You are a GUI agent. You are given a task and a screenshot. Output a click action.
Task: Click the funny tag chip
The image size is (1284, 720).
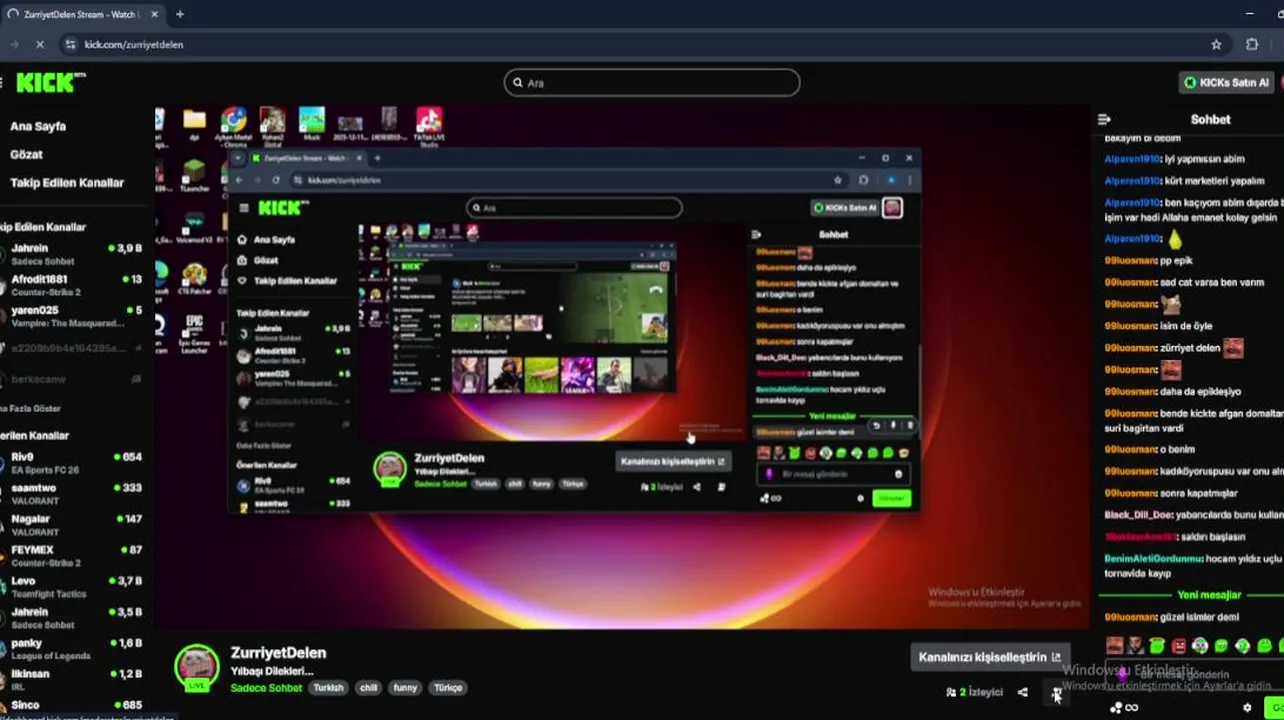click(405, 688)
